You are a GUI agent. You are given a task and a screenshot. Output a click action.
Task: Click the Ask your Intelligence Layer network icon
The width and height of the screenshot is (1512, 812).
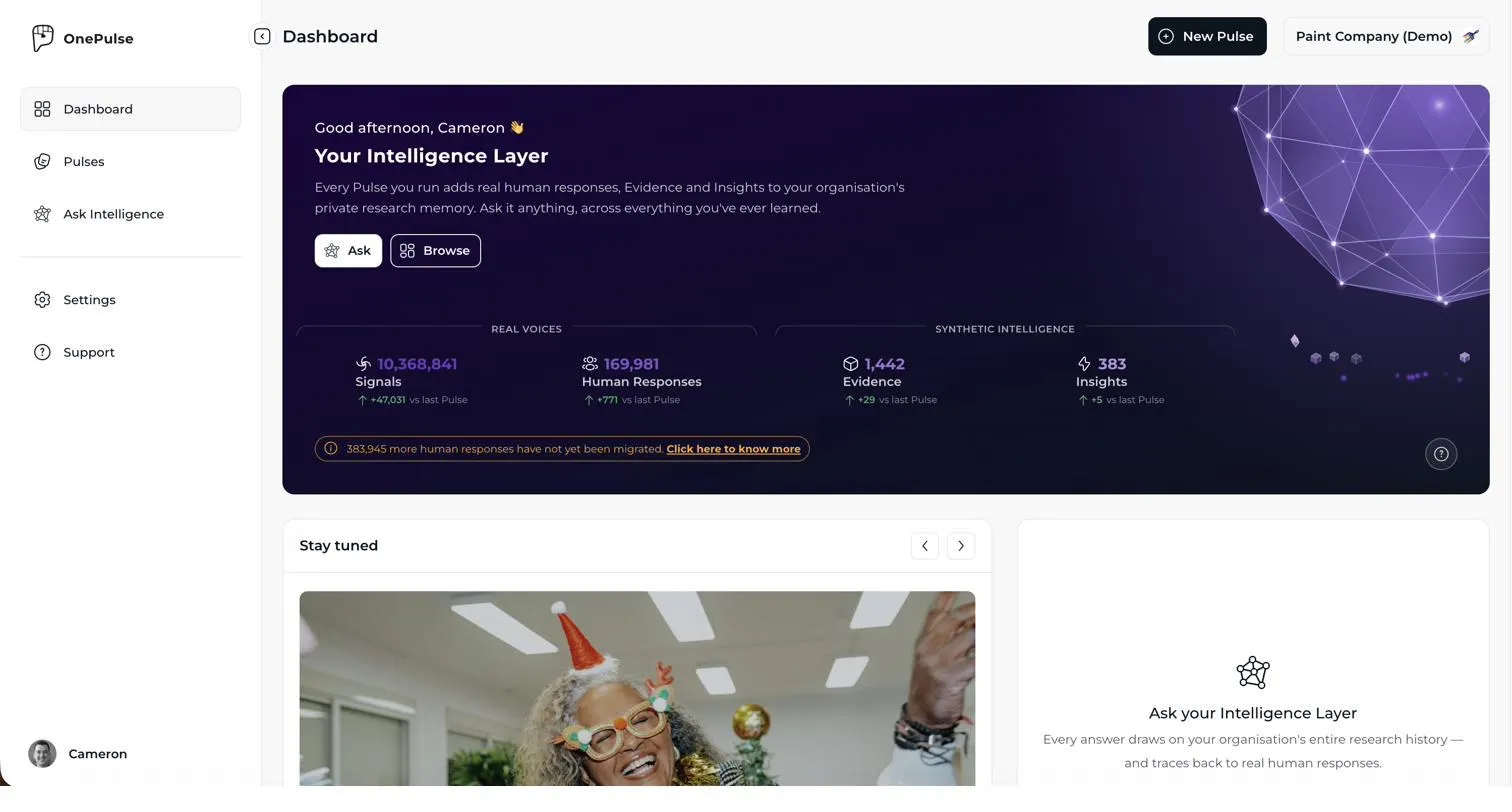1253,672
